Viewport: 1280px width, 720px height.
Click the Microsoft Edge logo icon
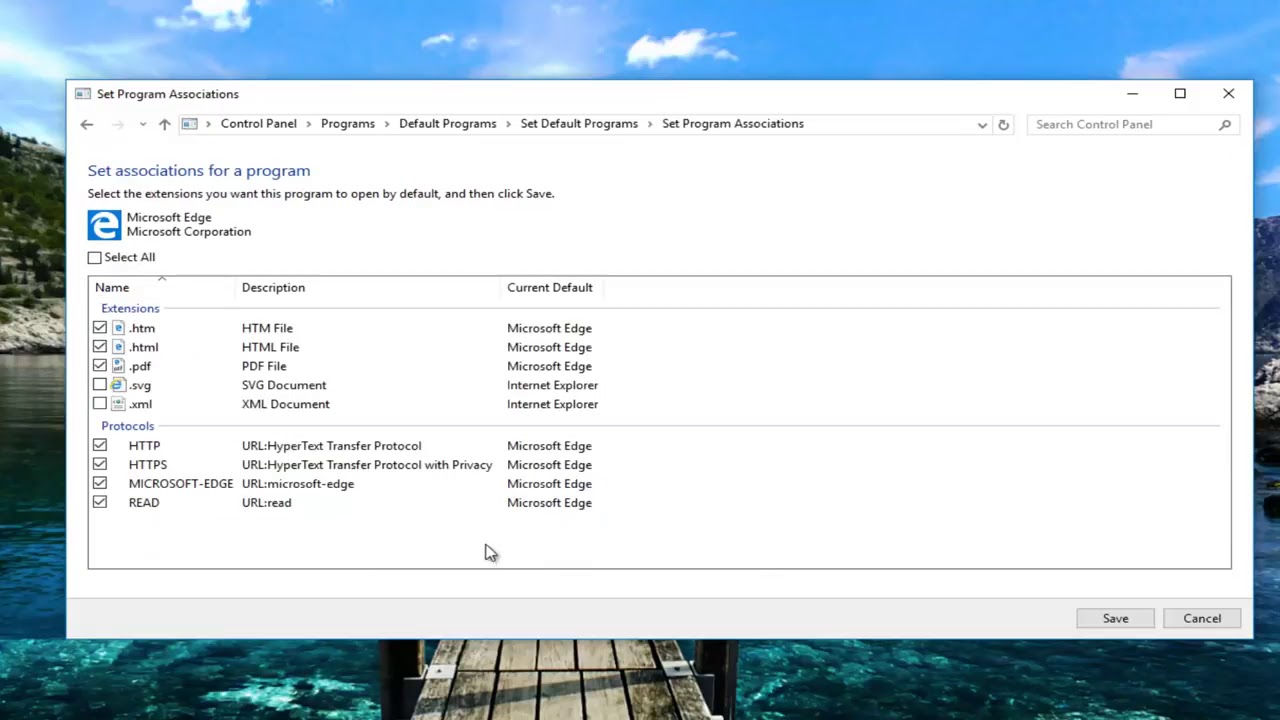104,224
